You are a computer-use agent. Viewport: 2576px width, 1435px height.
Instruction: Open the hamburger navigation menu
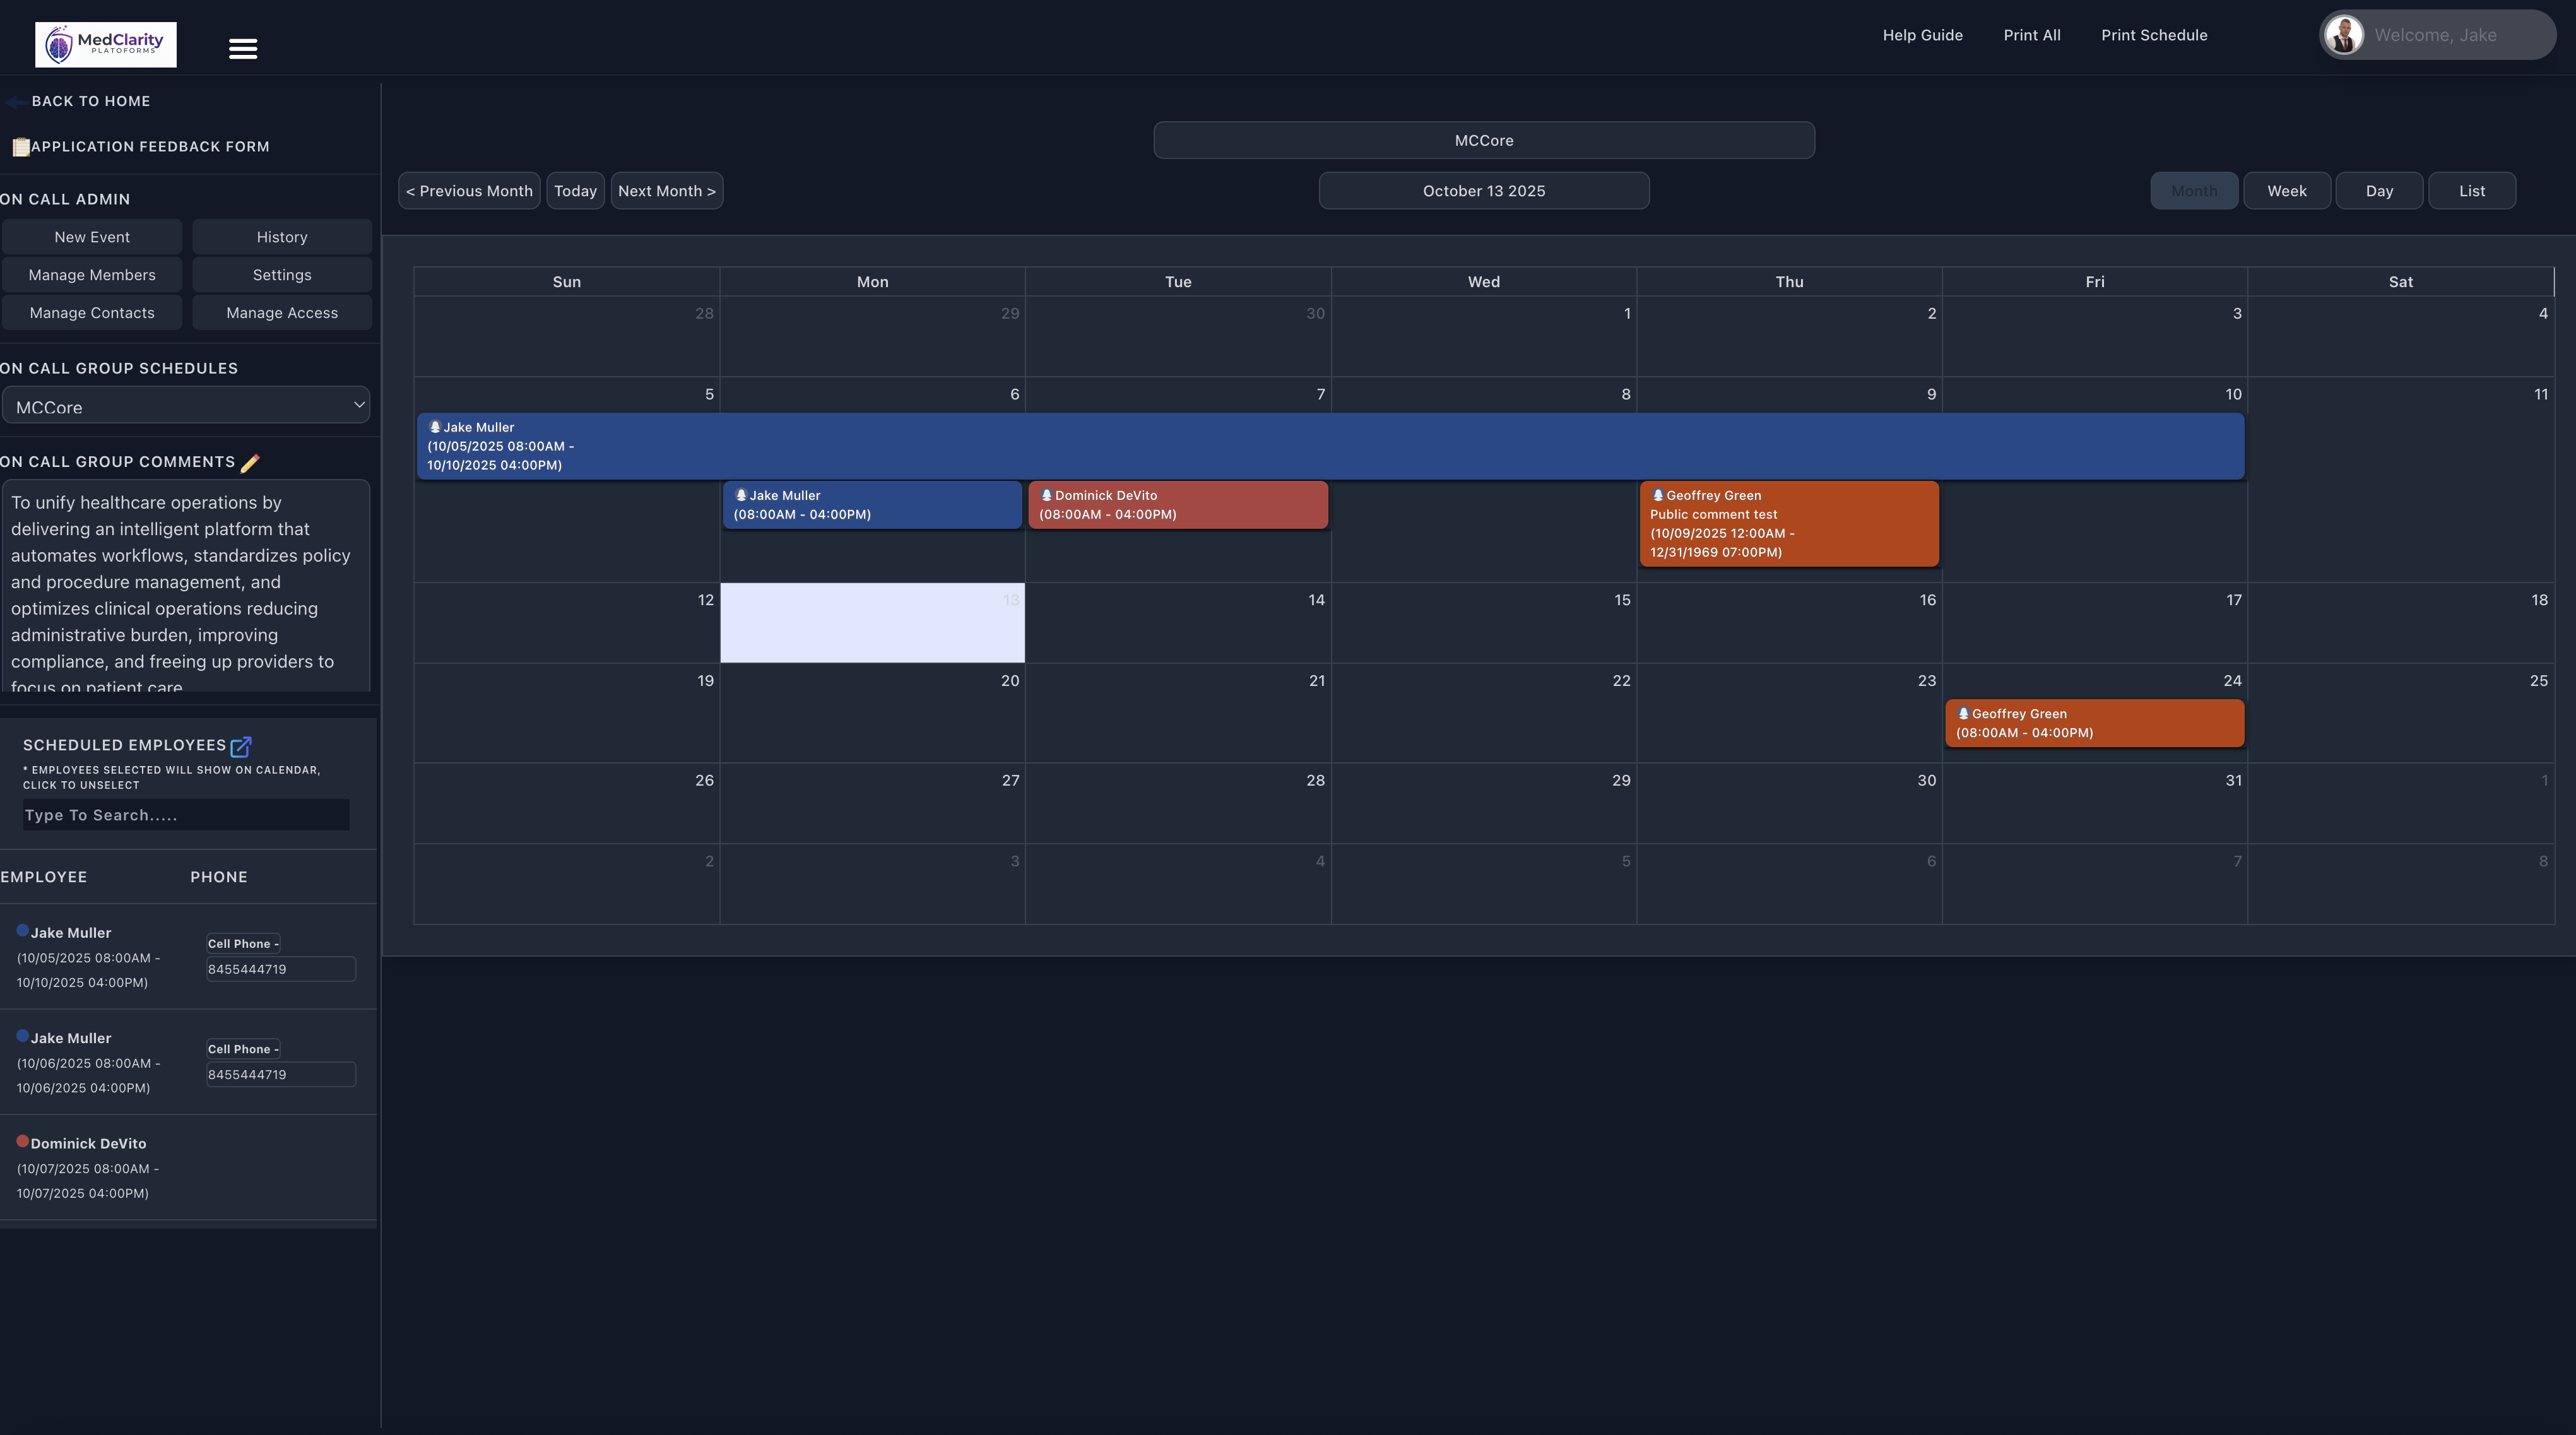(243, 48)
